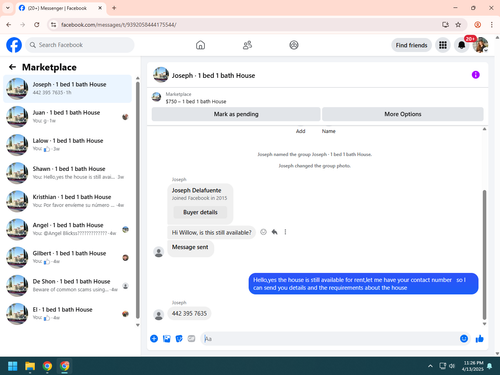This screenshot has width=500, height=375.
Task: Open the Angel · 1 bed 1 bath House chat
Action: [67, 229]
